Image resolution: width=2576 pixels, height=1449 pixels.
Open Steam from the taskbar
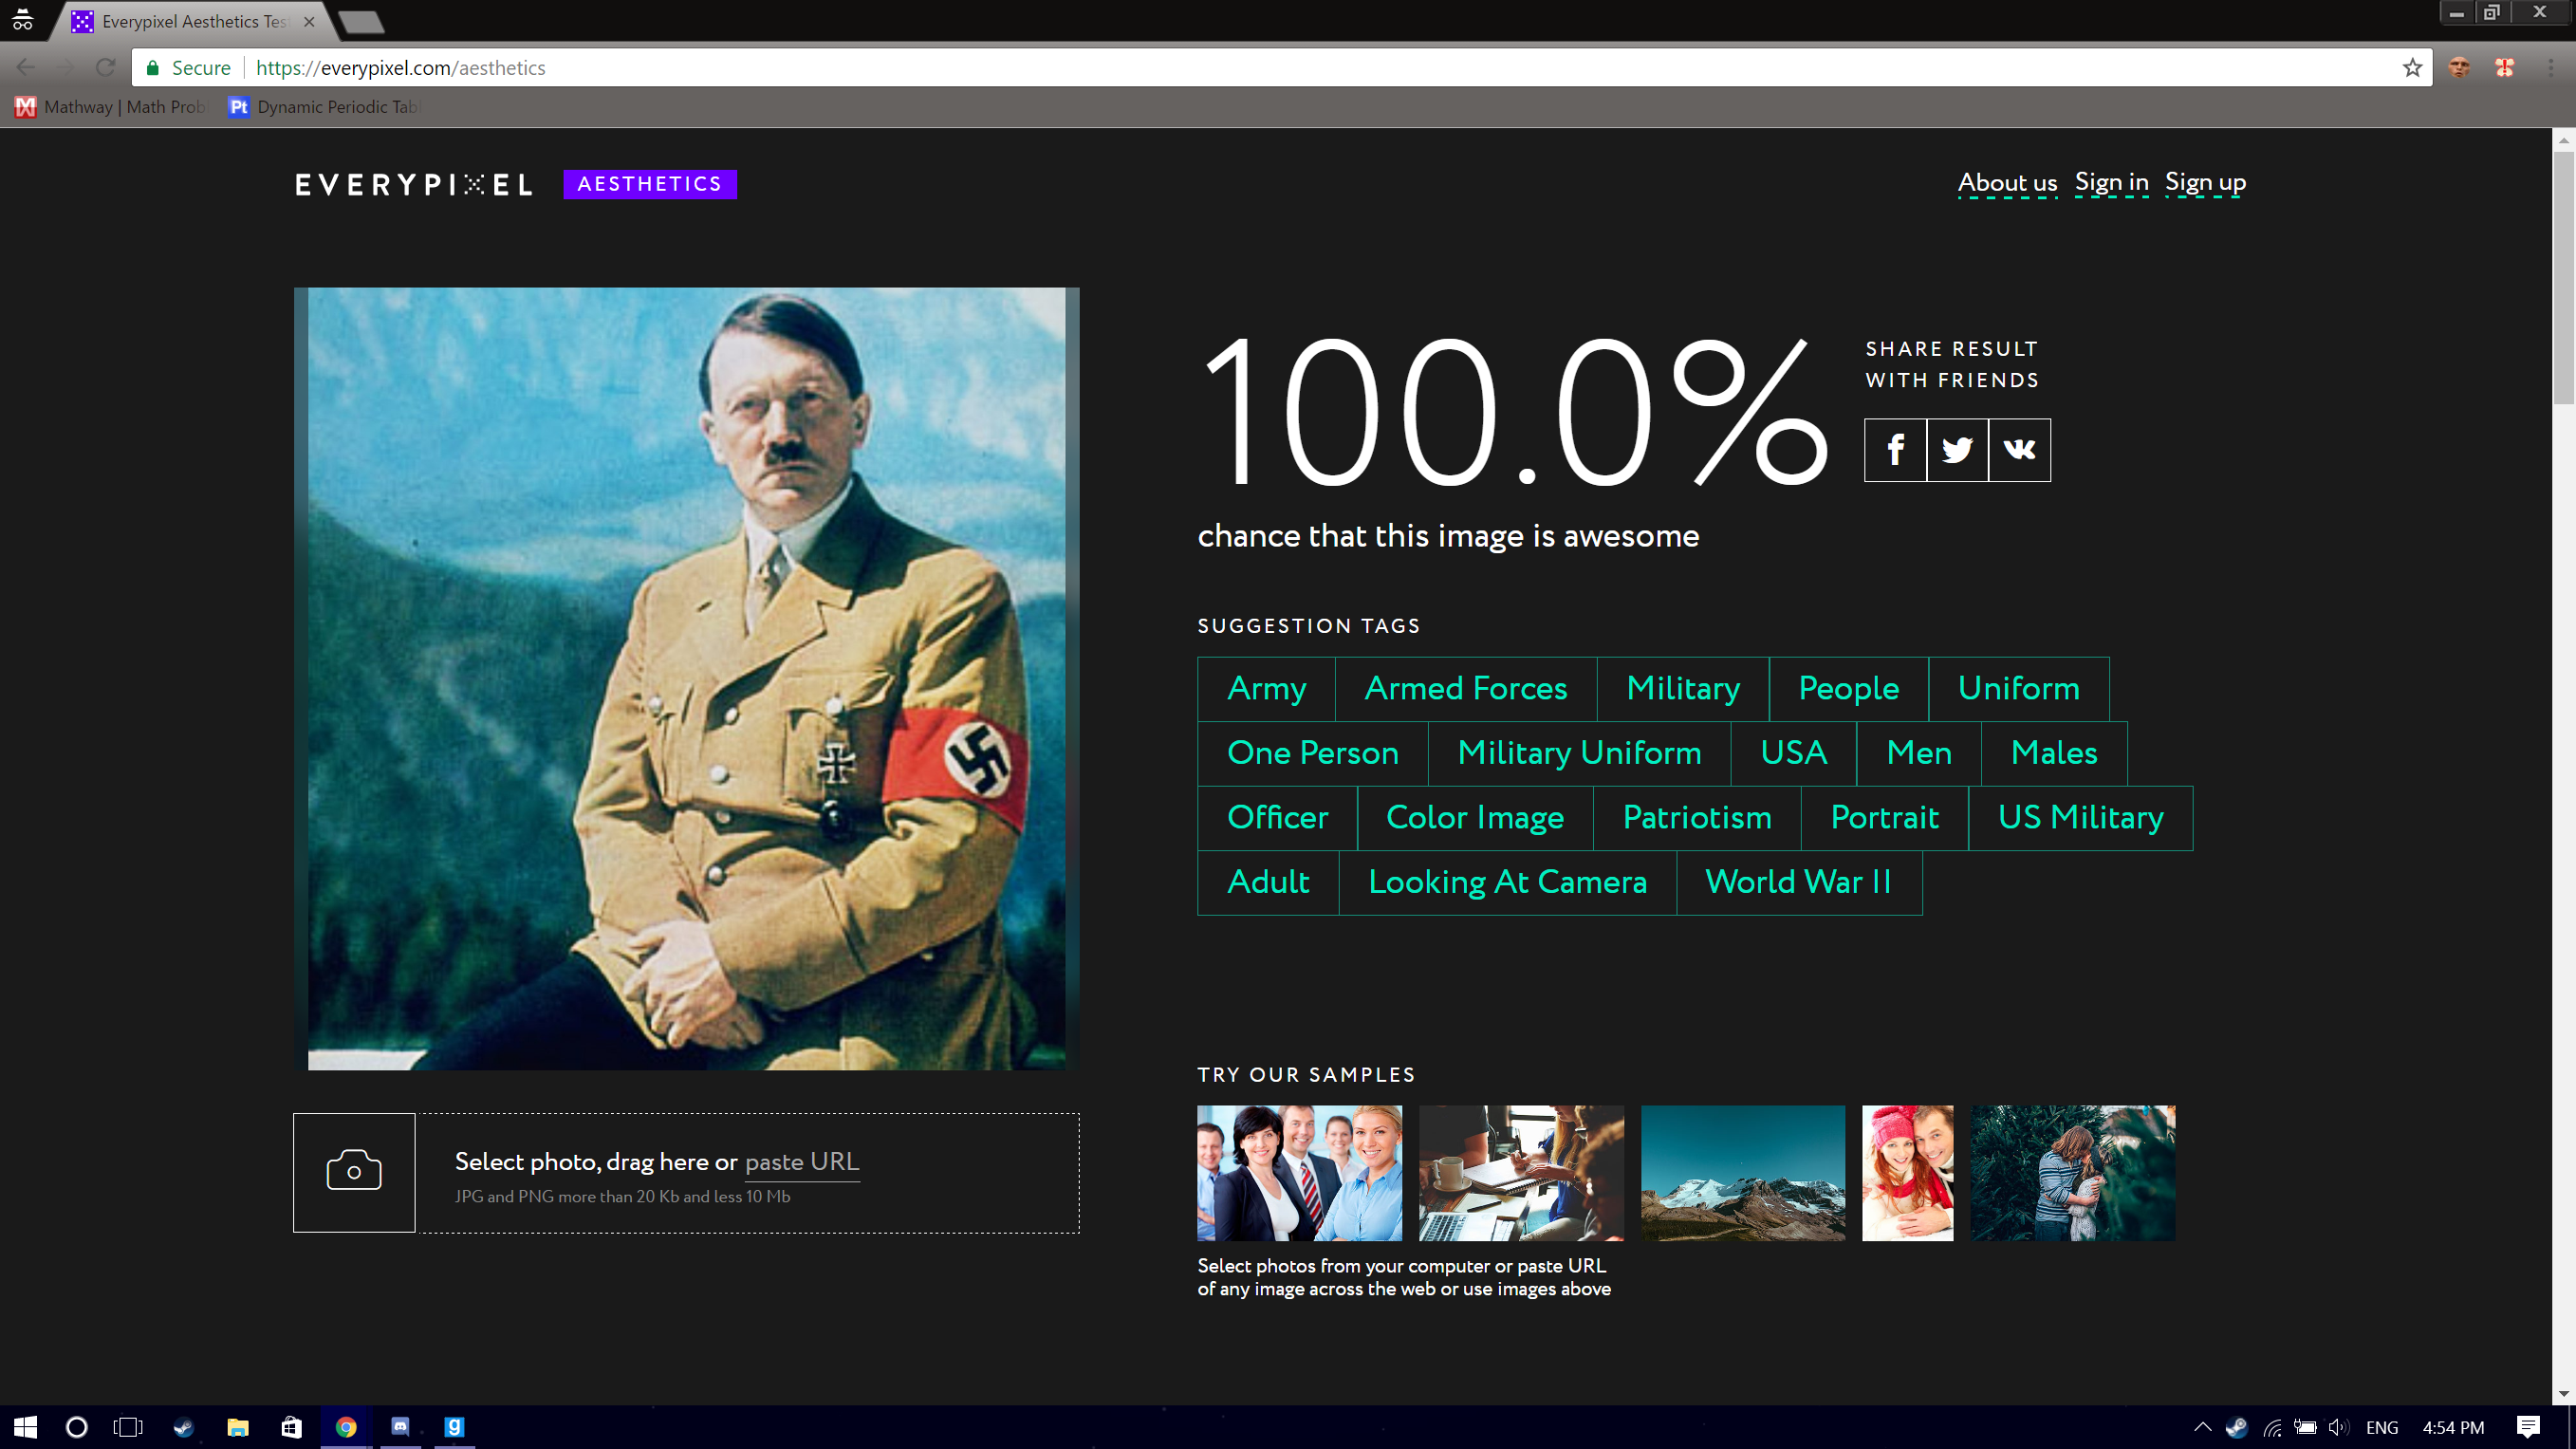pyautogui.click(x=184, y=1427)
